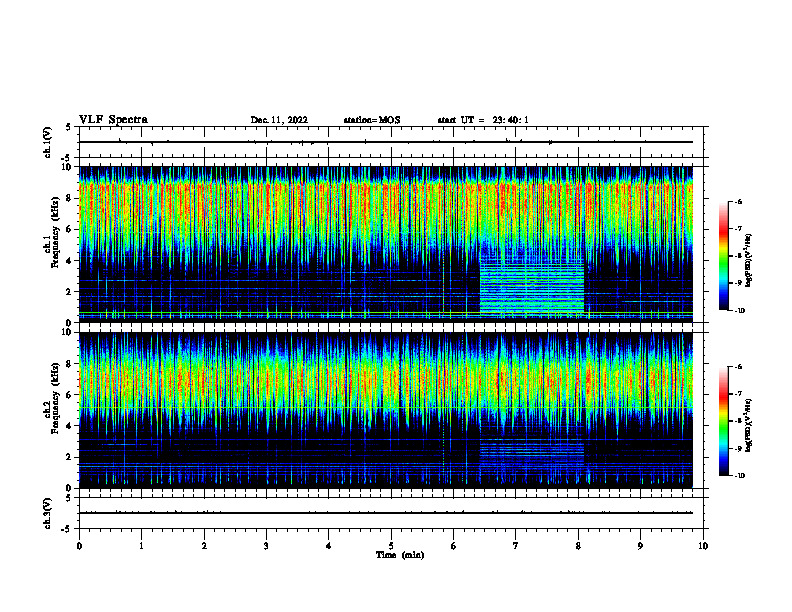The width and height of the screenshot is (792, 612).
Task: Click time axis tick label "0"
Action: pyautogui.click(x=79, y=546)
